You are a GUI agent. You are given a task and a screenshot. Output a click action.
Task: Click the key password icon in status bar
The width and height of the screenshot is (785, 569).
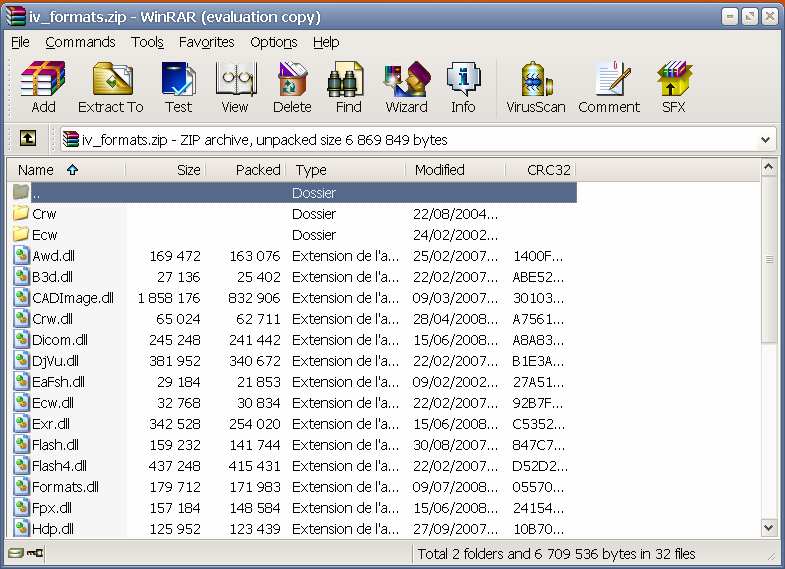point(35,553)
